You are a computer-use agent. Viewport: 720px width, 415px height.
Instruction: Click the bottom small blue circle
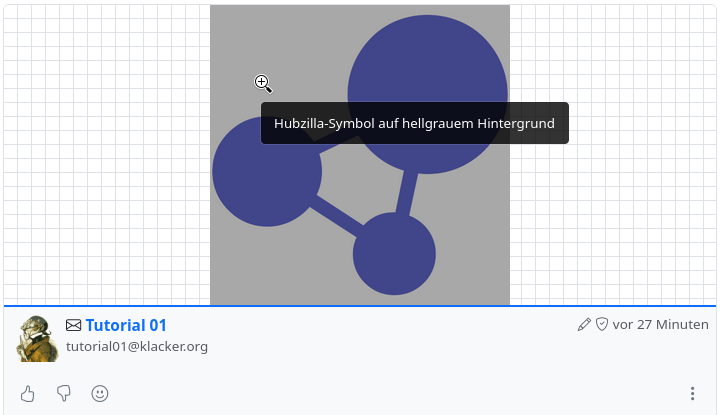394,254
